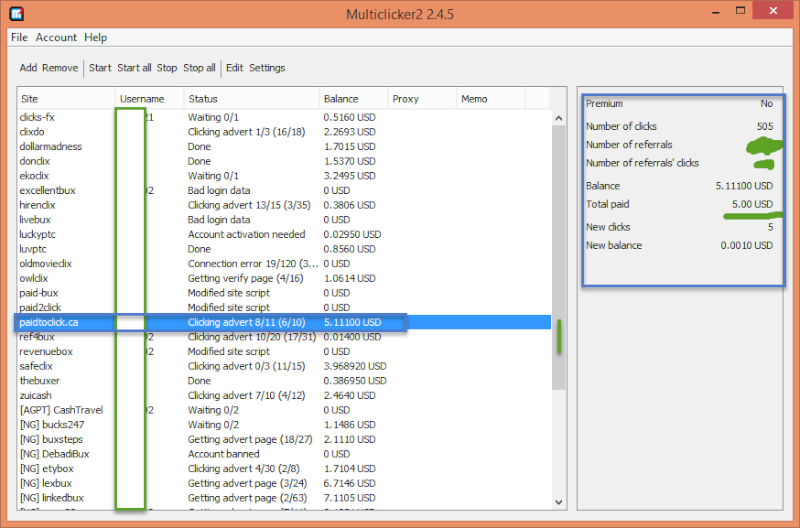
Task: Select the [NG] buxsteps row
Action: (x=284, y=439)
